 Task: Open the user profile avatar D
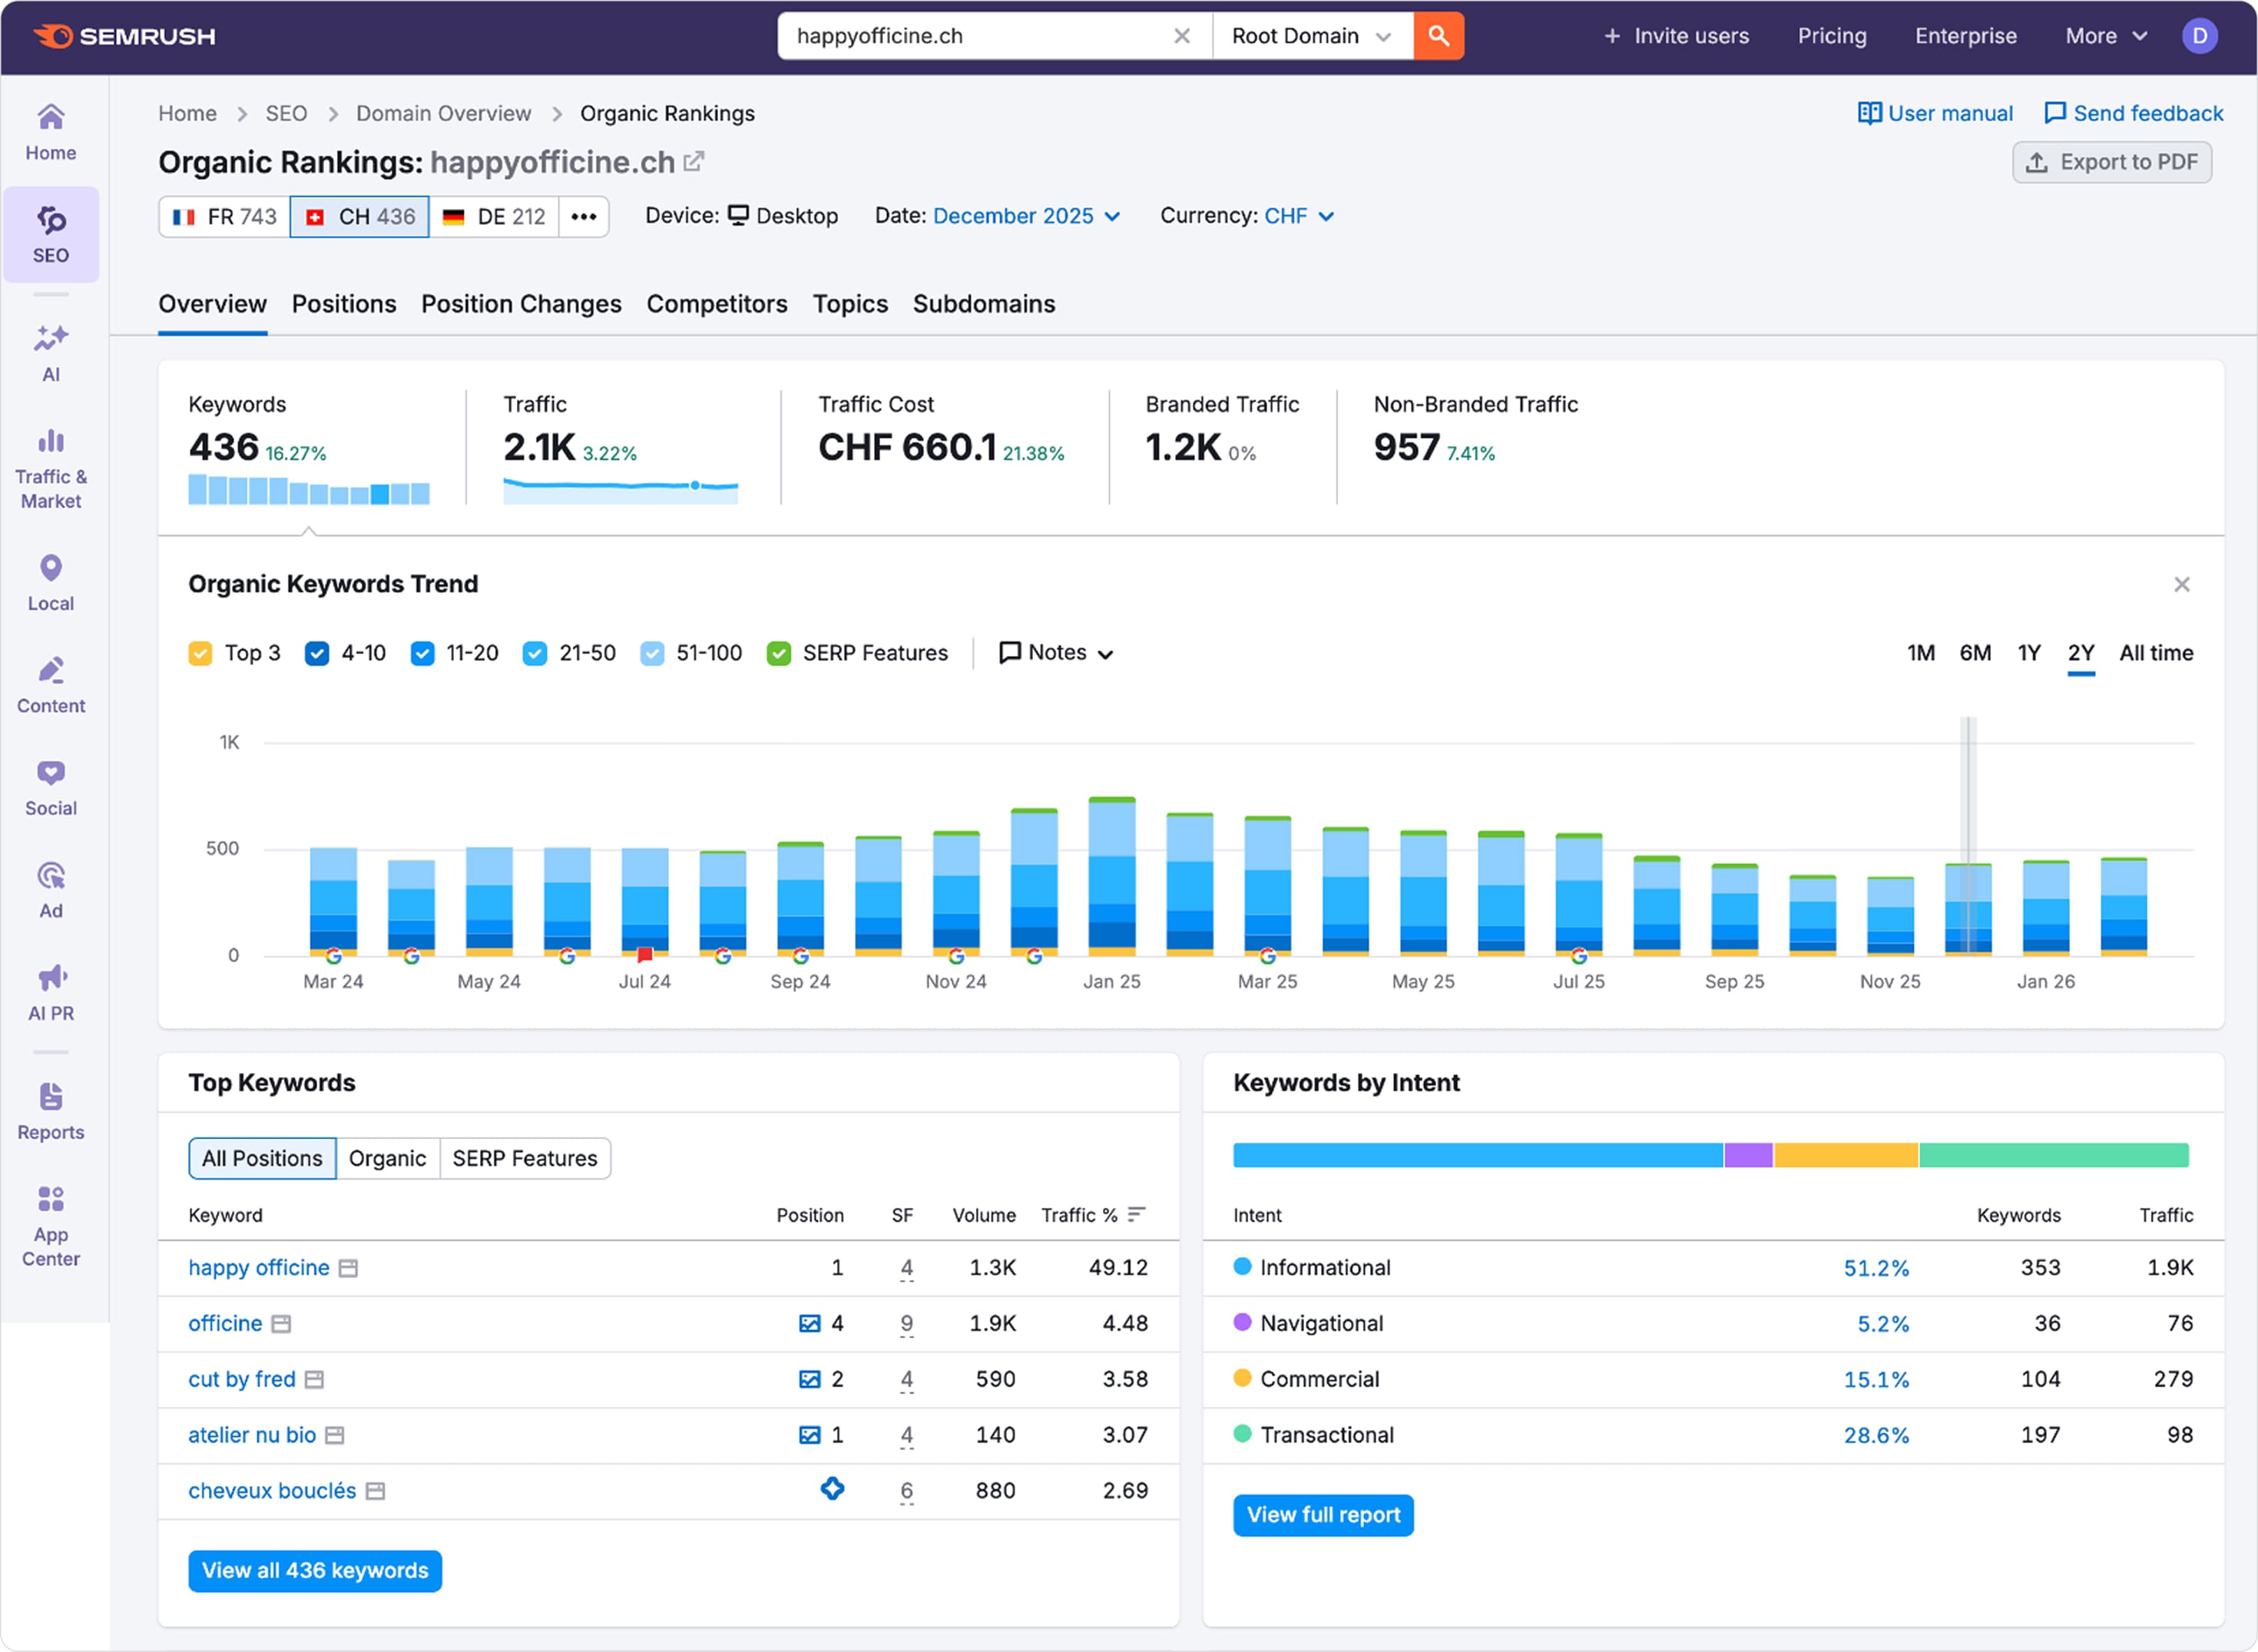[x=2199, y=36]
